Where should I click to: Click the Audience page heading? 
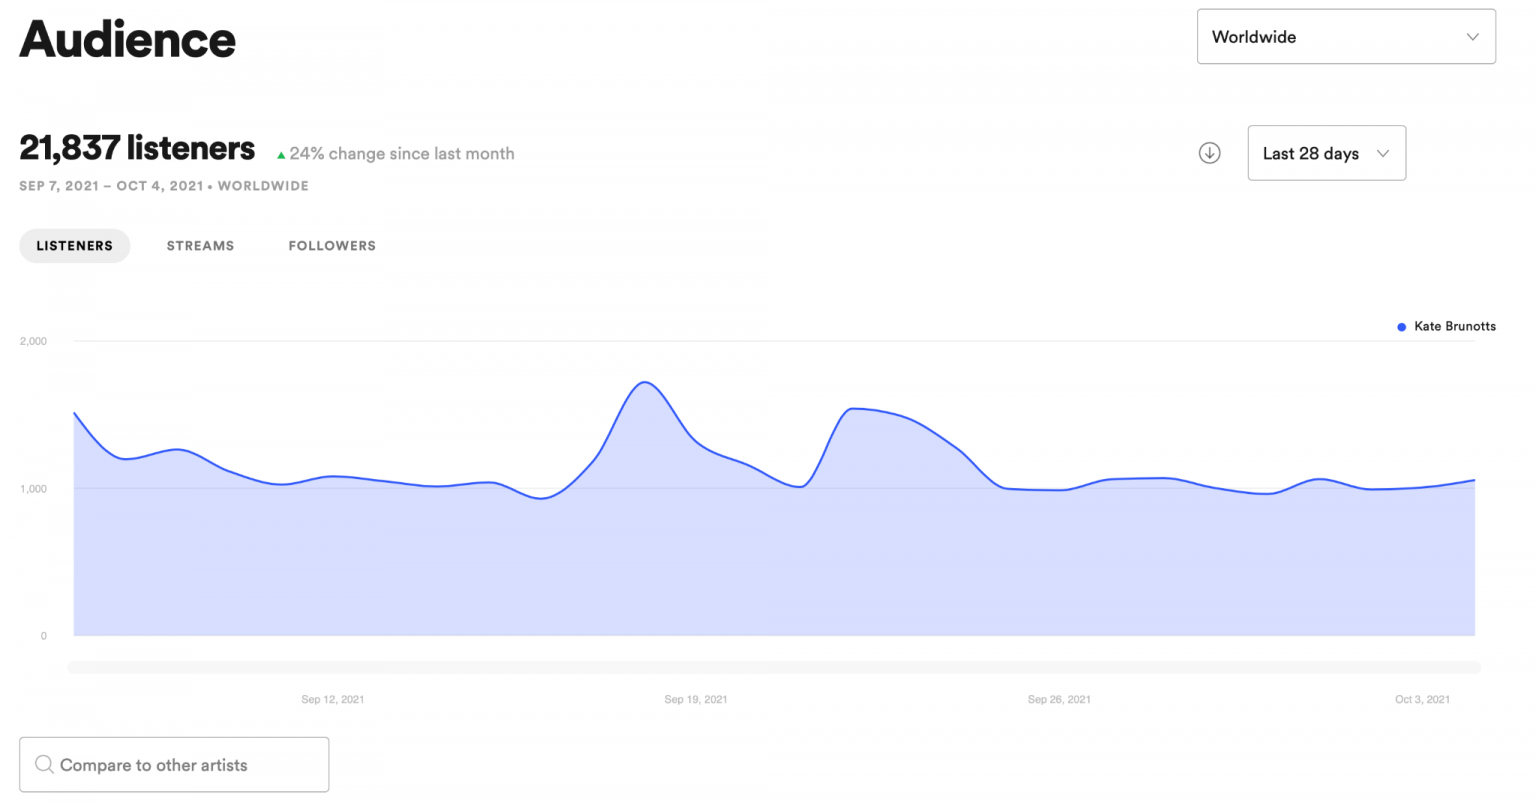(x=127, y=40)
